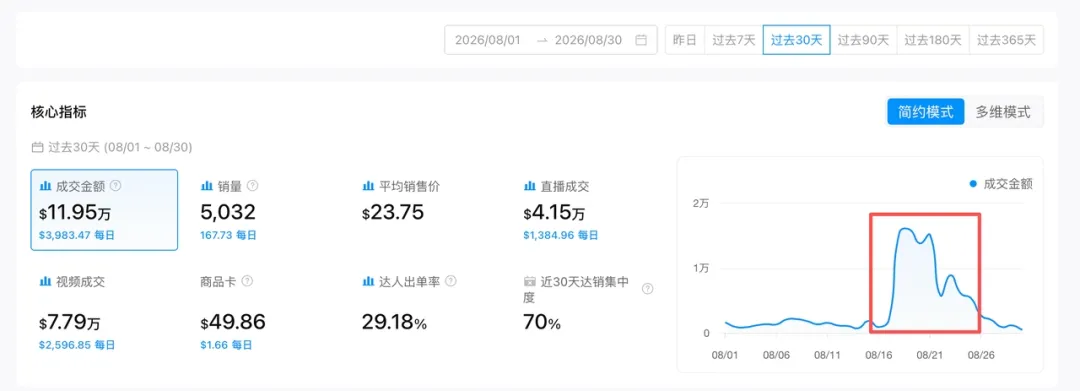Select the 过去180天 time range tab
The height and width of the screenshot is (391, 1080).
click(x=933, y=40)
